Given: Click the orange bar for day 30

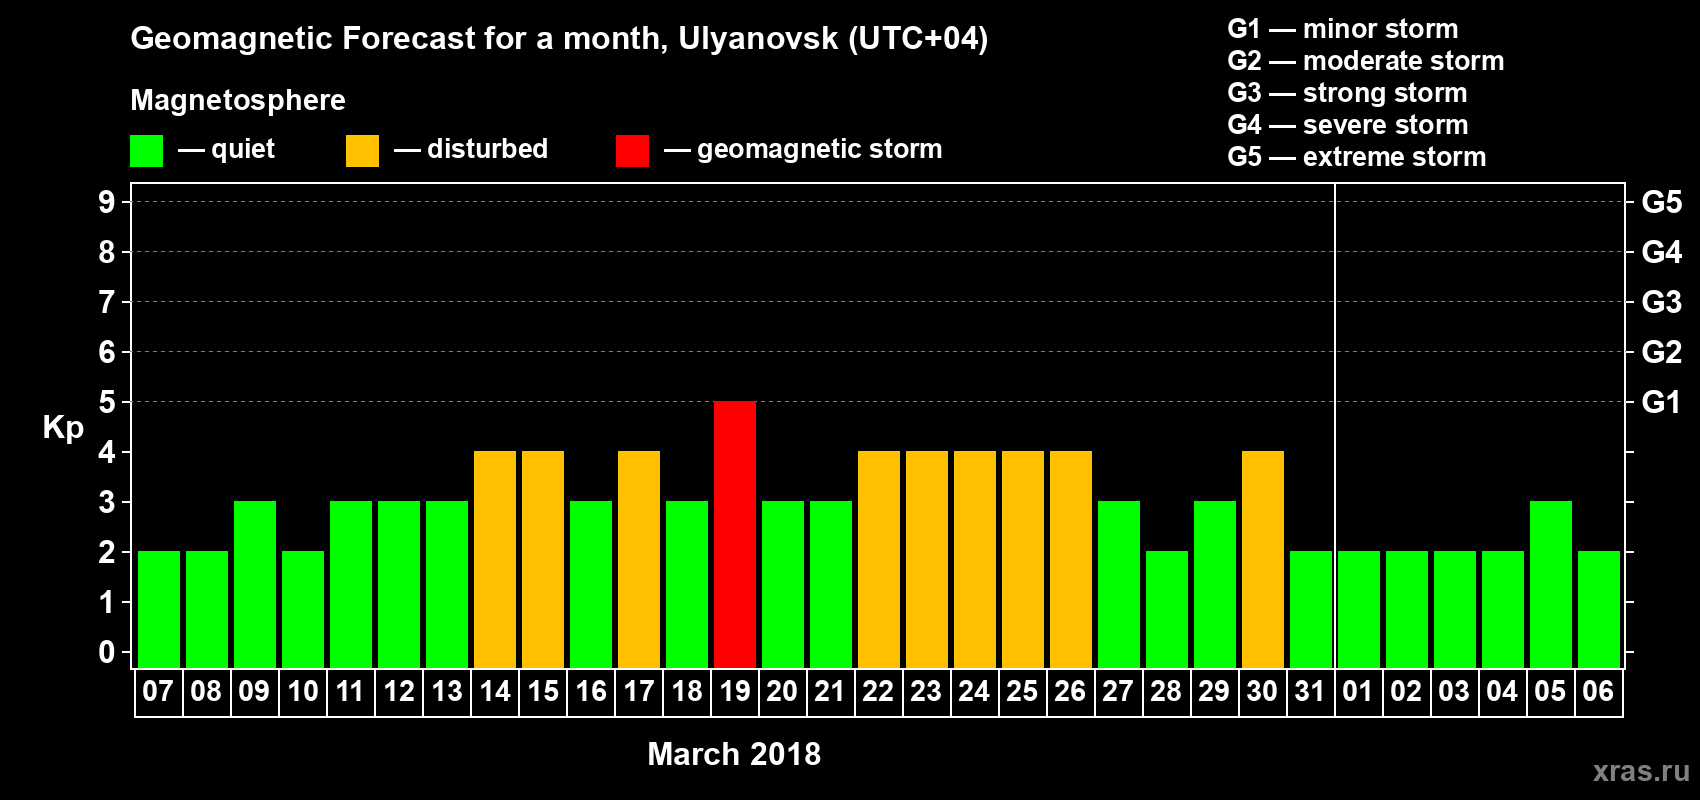Looking at the screenshot, I should tap(1263, 559).
